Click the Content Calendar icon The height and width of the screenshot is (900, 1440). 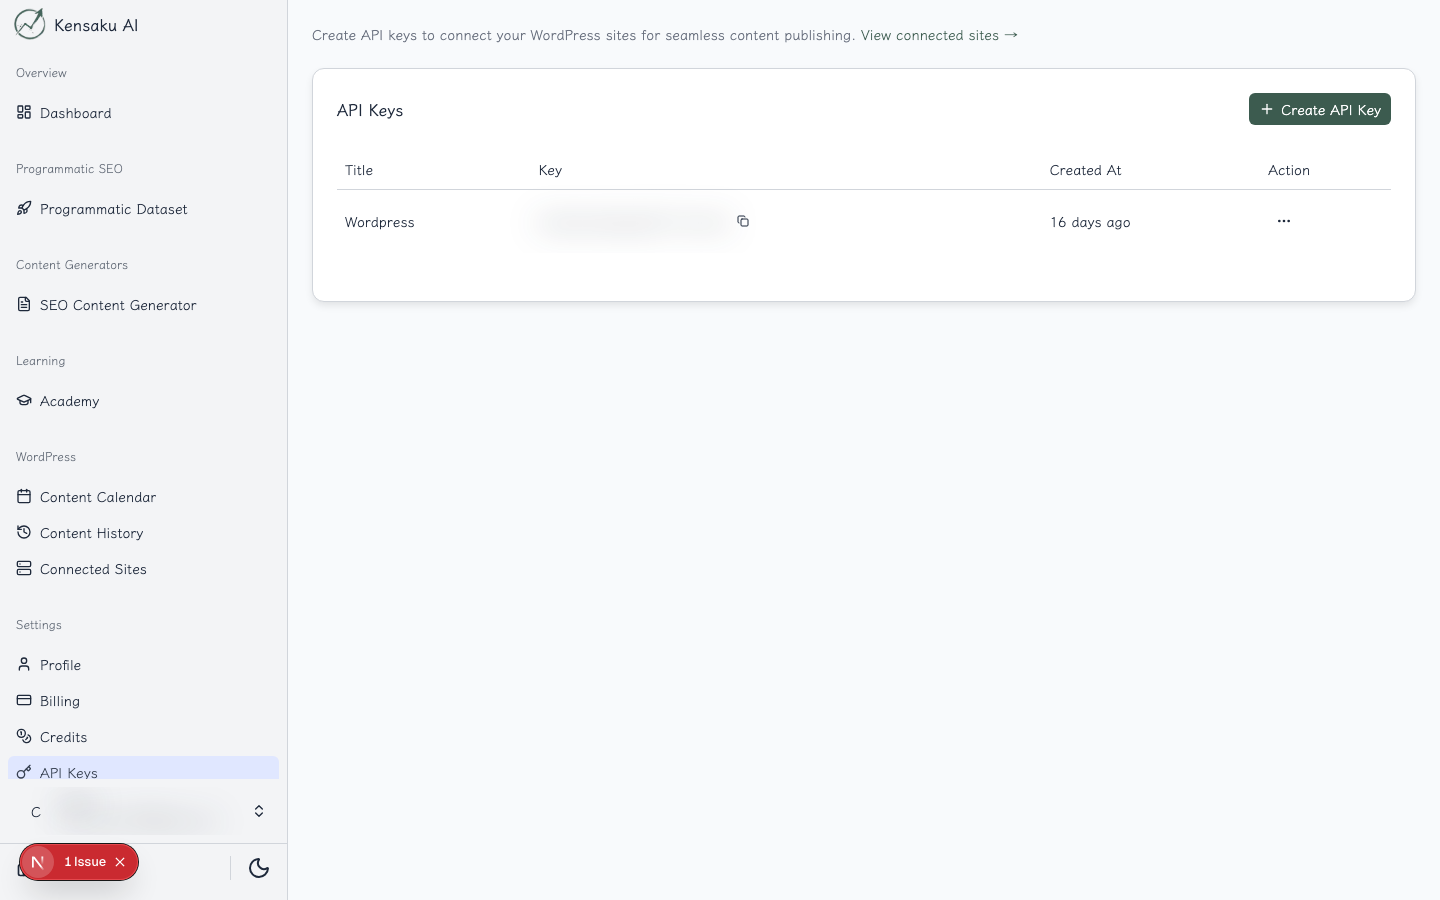click(24, 496)
